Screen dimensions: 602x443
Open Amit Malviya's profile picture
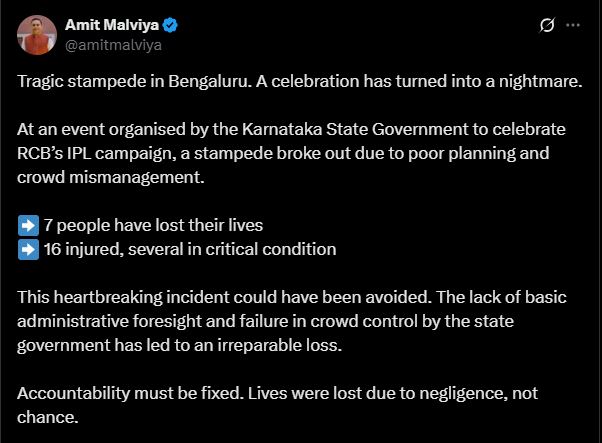click(37, 34)
